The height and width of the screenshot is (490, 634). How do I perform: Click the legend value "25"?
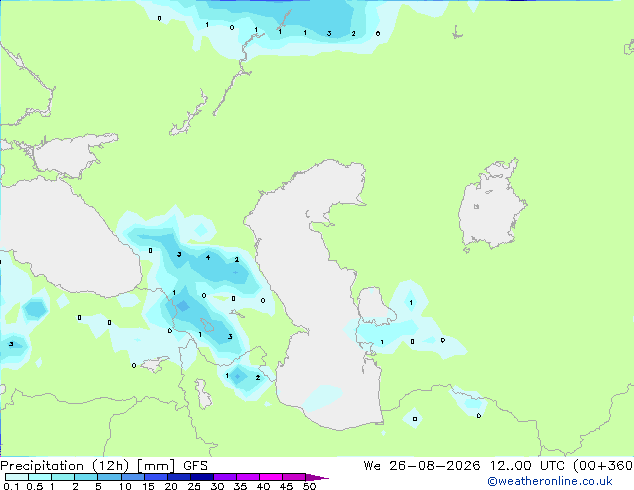pyautogui.click(x=194, y=486)
